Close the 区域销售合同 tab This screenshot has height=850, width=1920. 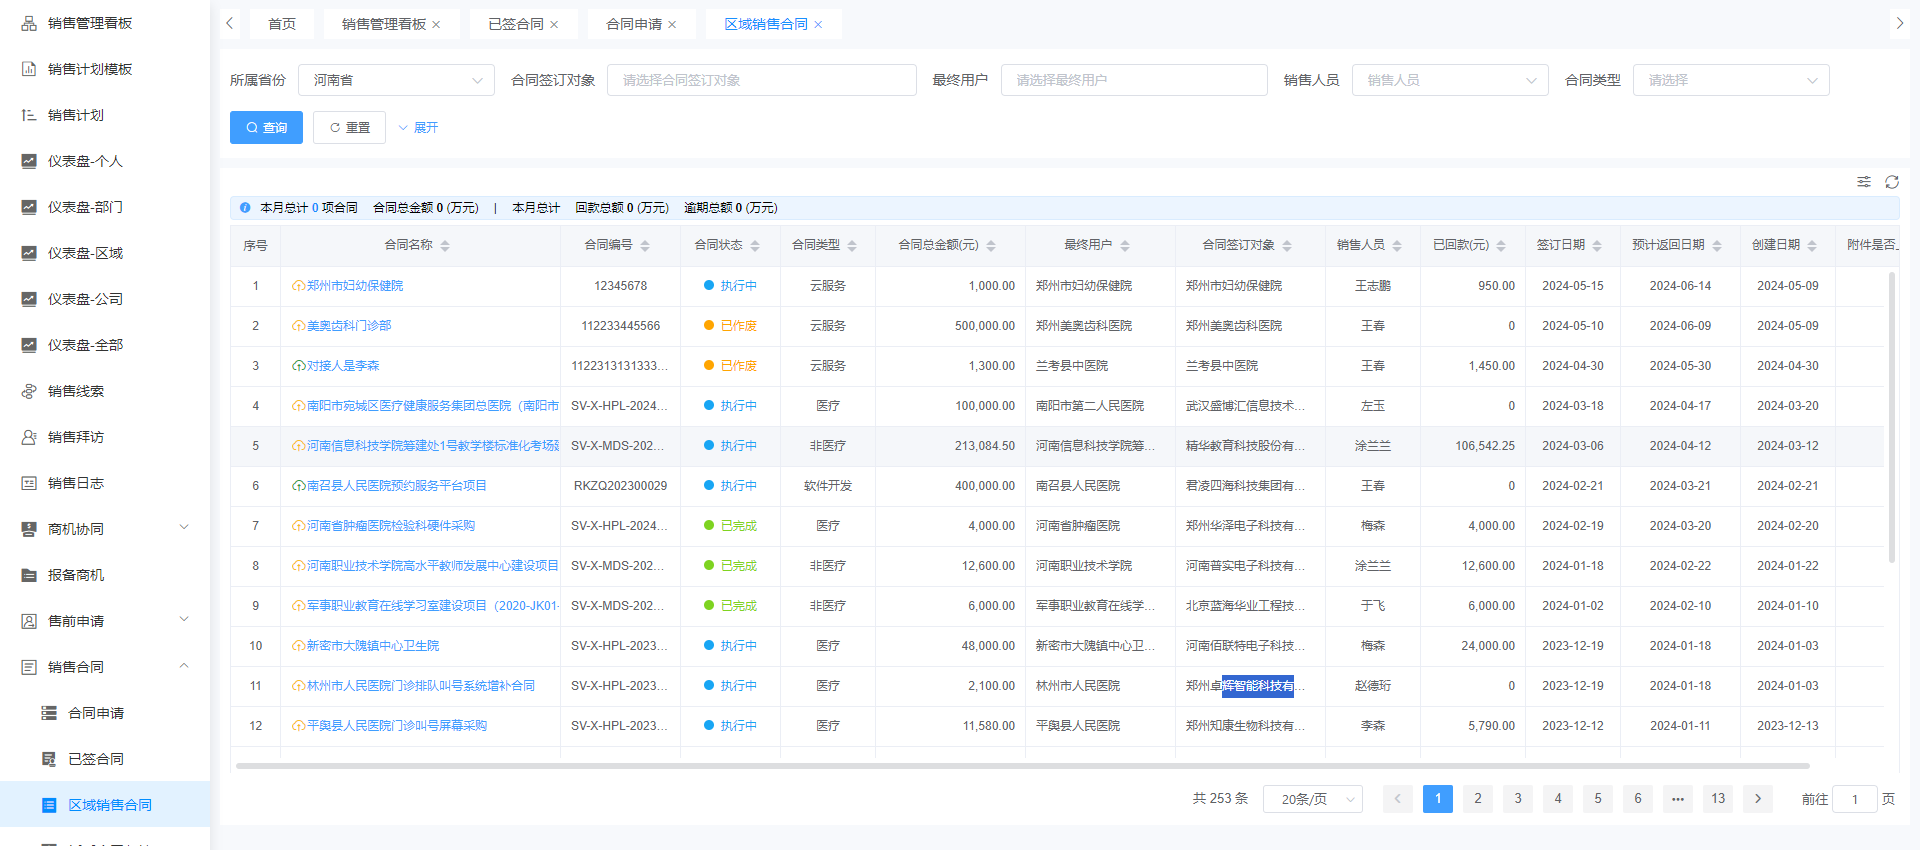818,25
